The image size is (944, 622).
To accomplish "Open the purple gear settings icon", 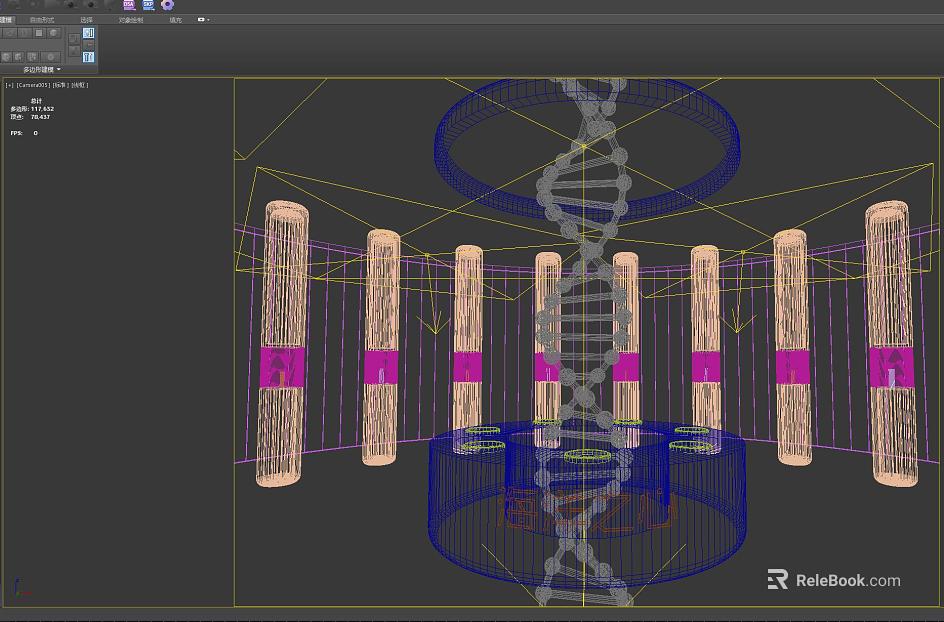I will 168,5.
